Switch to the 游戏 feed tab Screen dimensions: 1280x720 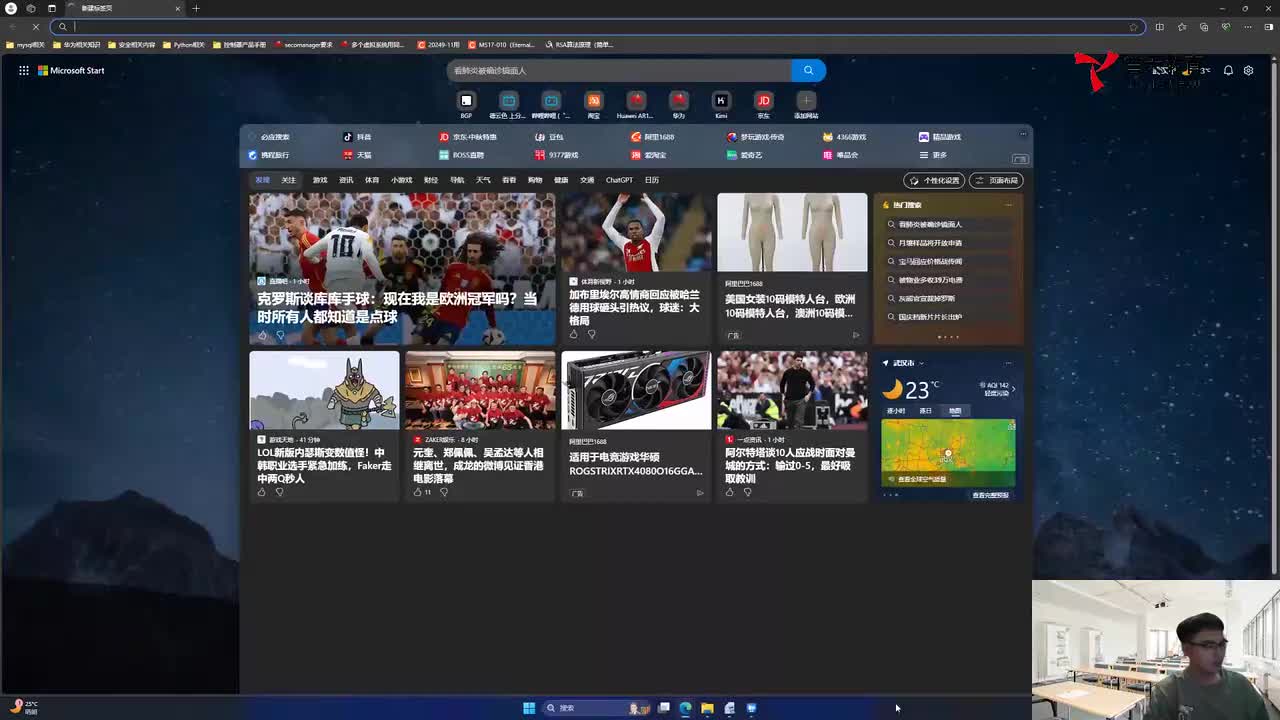pos(320,180)
